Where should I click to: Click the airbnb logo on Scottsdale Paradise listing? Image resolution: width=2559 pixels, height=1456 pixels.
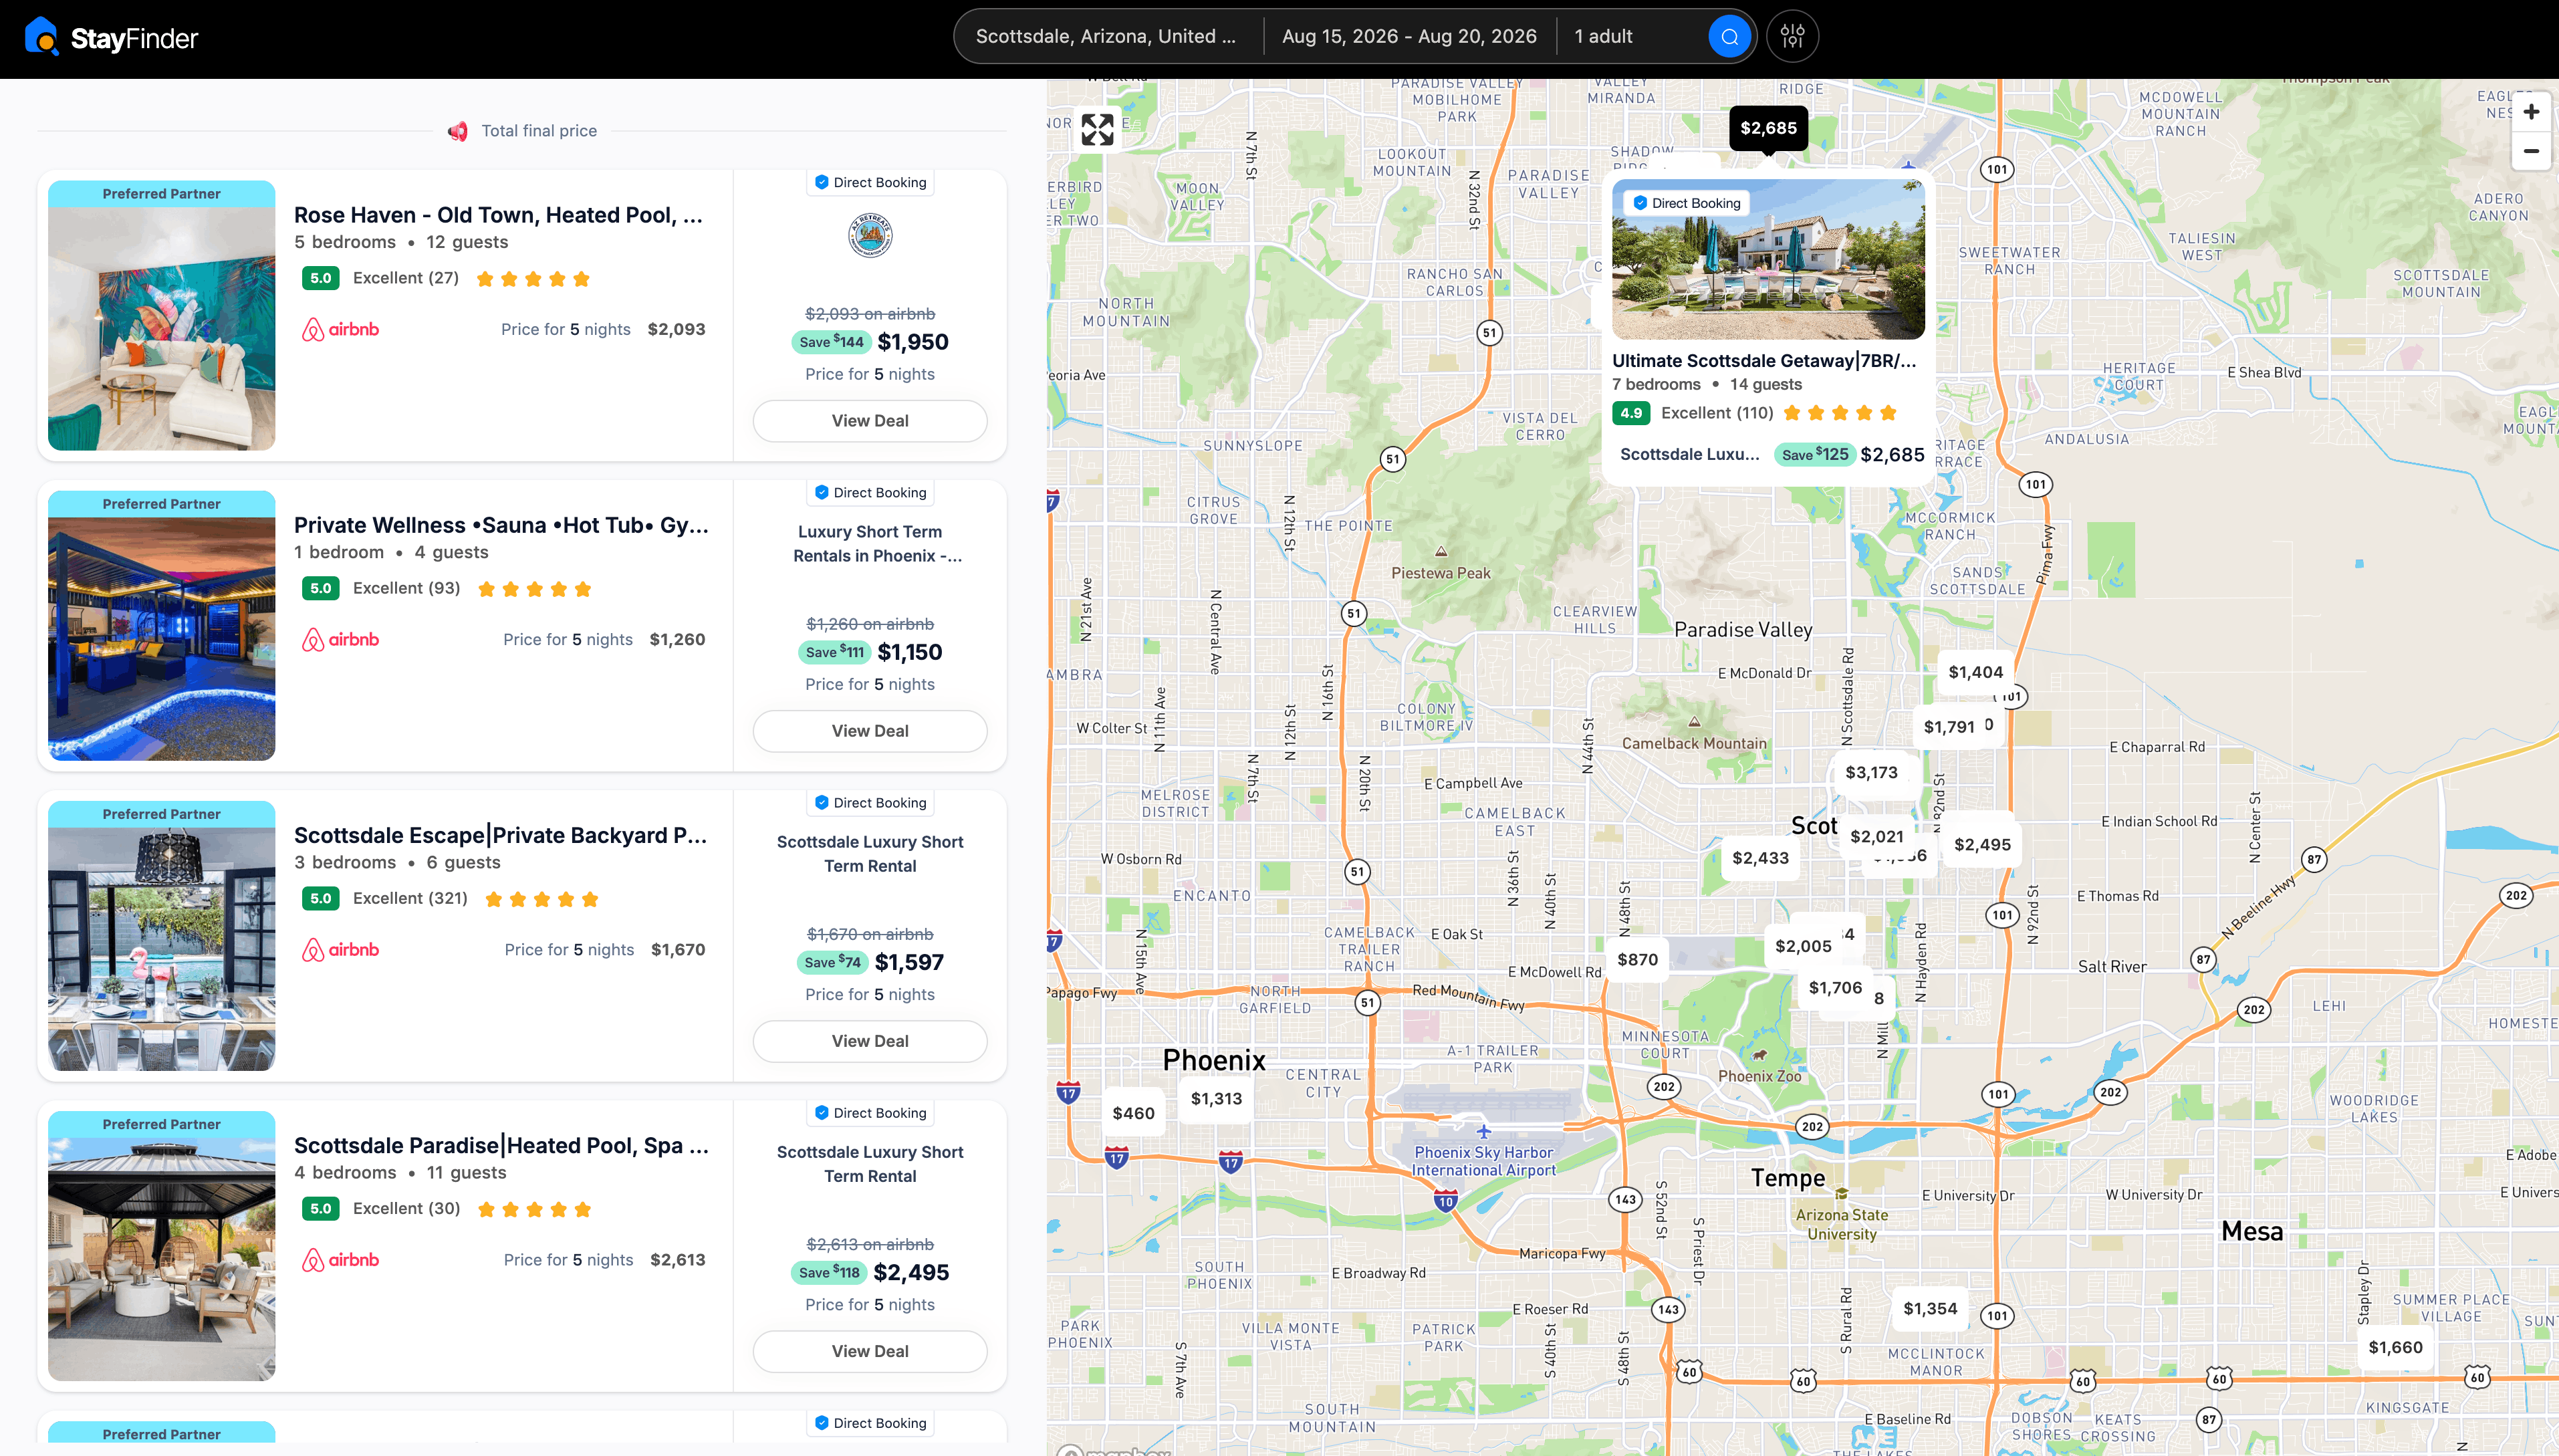point(340,1259)
